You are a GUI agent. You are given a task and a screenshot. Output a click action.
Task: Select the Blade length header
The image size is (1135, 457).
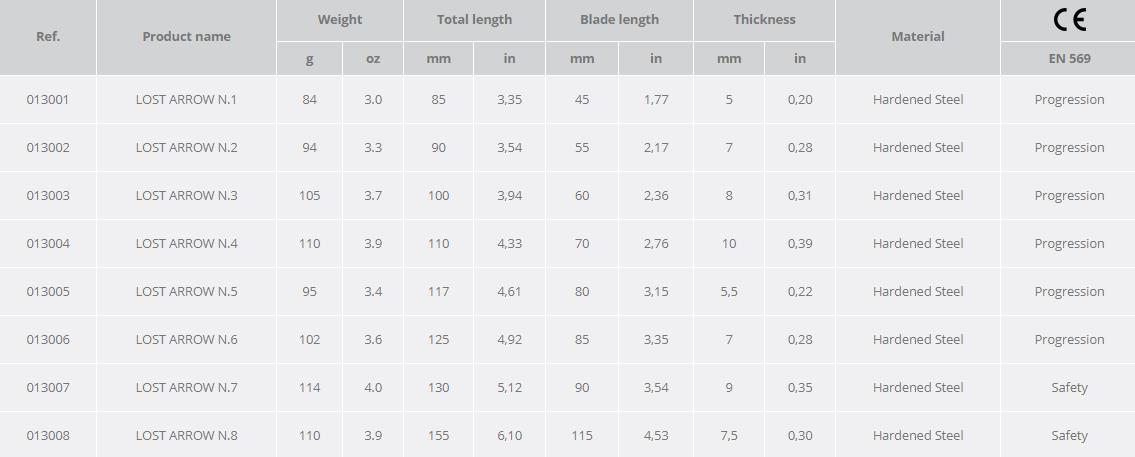point(619,20)
